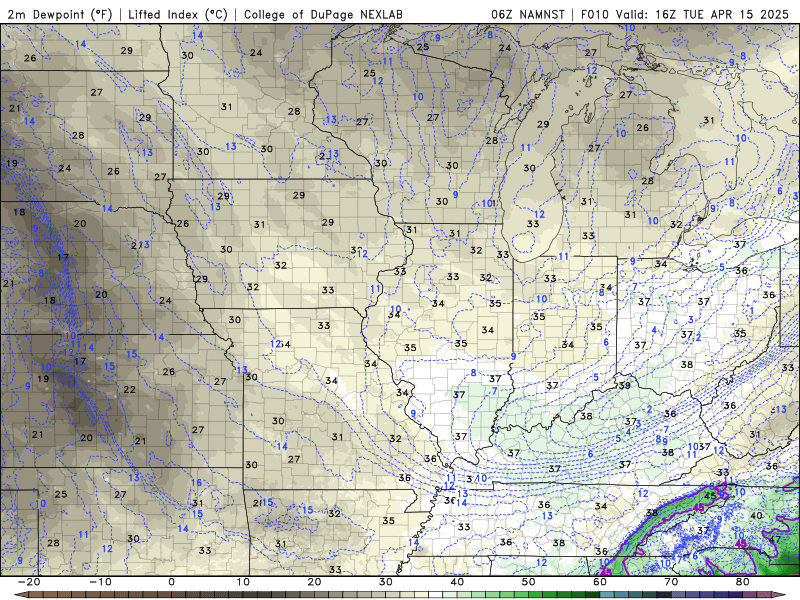Click the "06Z NAMNST" model run label
Image resolution: width=800 pixels, height=600 pixels.
pyautogui.click(x=528, y=14)
